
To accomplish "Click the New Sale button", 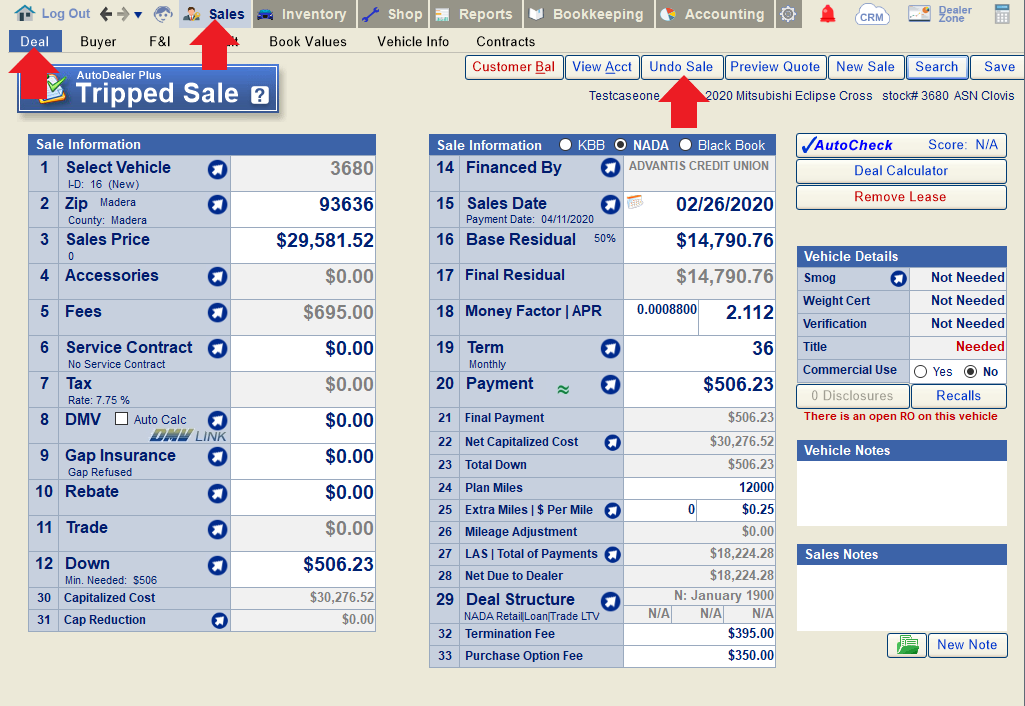I will [865, 67].
